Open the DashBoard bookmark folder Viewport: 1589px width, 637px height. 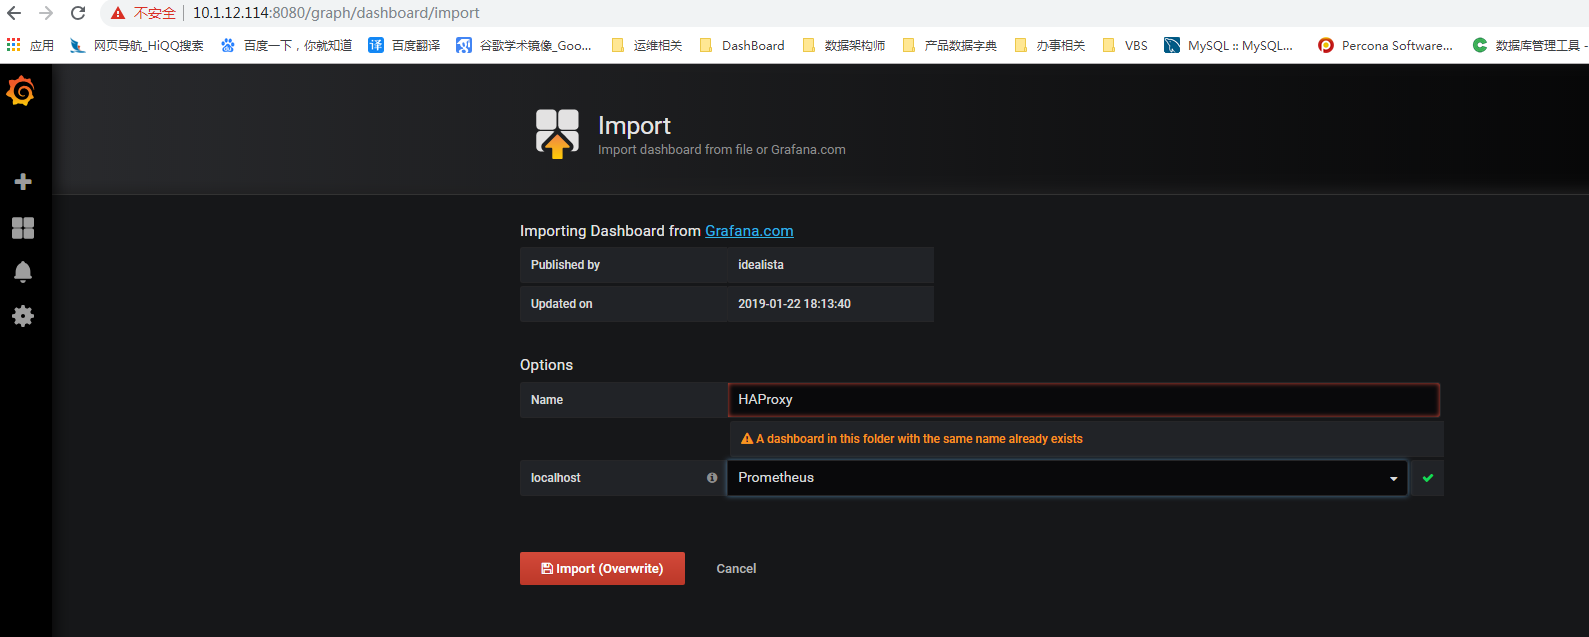(x=742, y=45)
